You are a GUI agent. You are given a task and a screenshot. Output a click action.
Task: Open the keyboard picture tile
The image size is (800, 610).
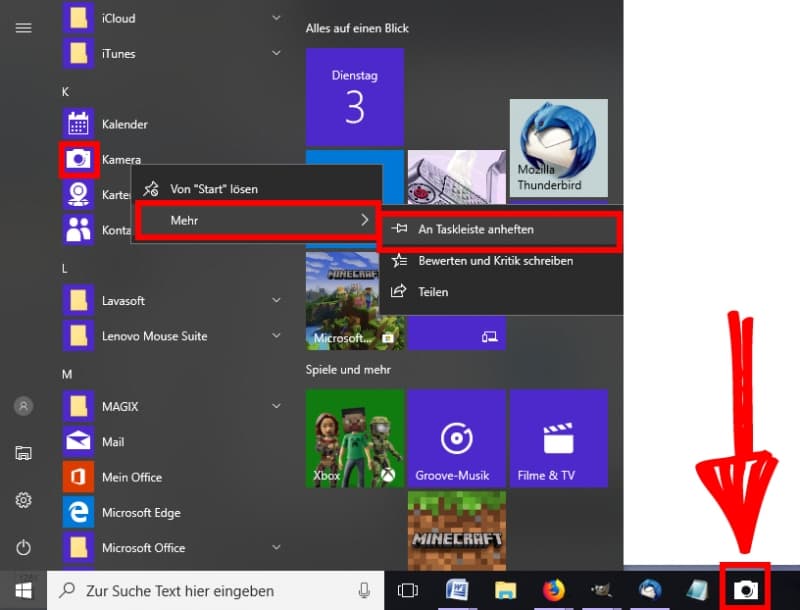[x=457, y=177]
